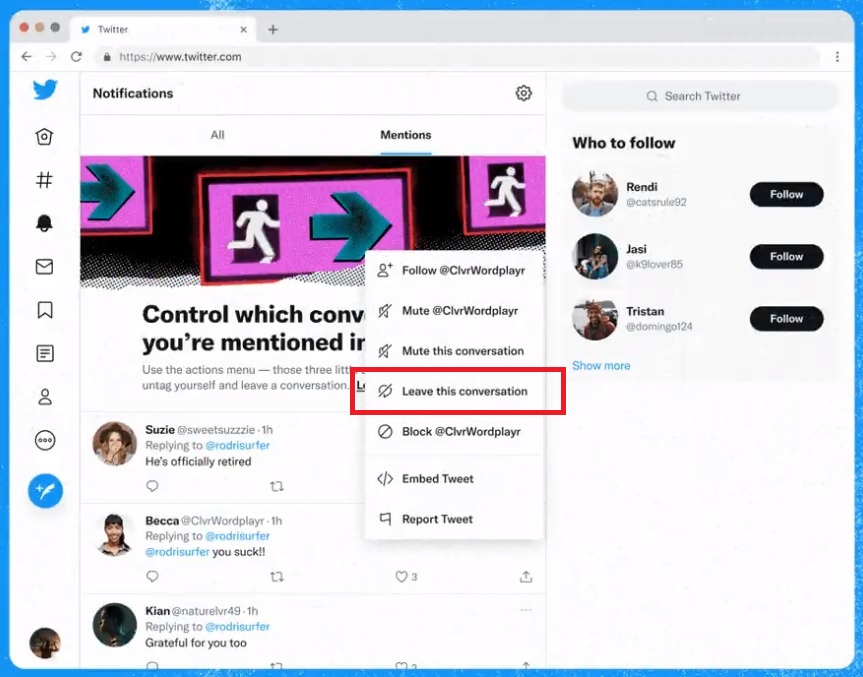Expand the More circle menu in sidebar
Viewport: 863px width, 677px height.
(44, 440)
